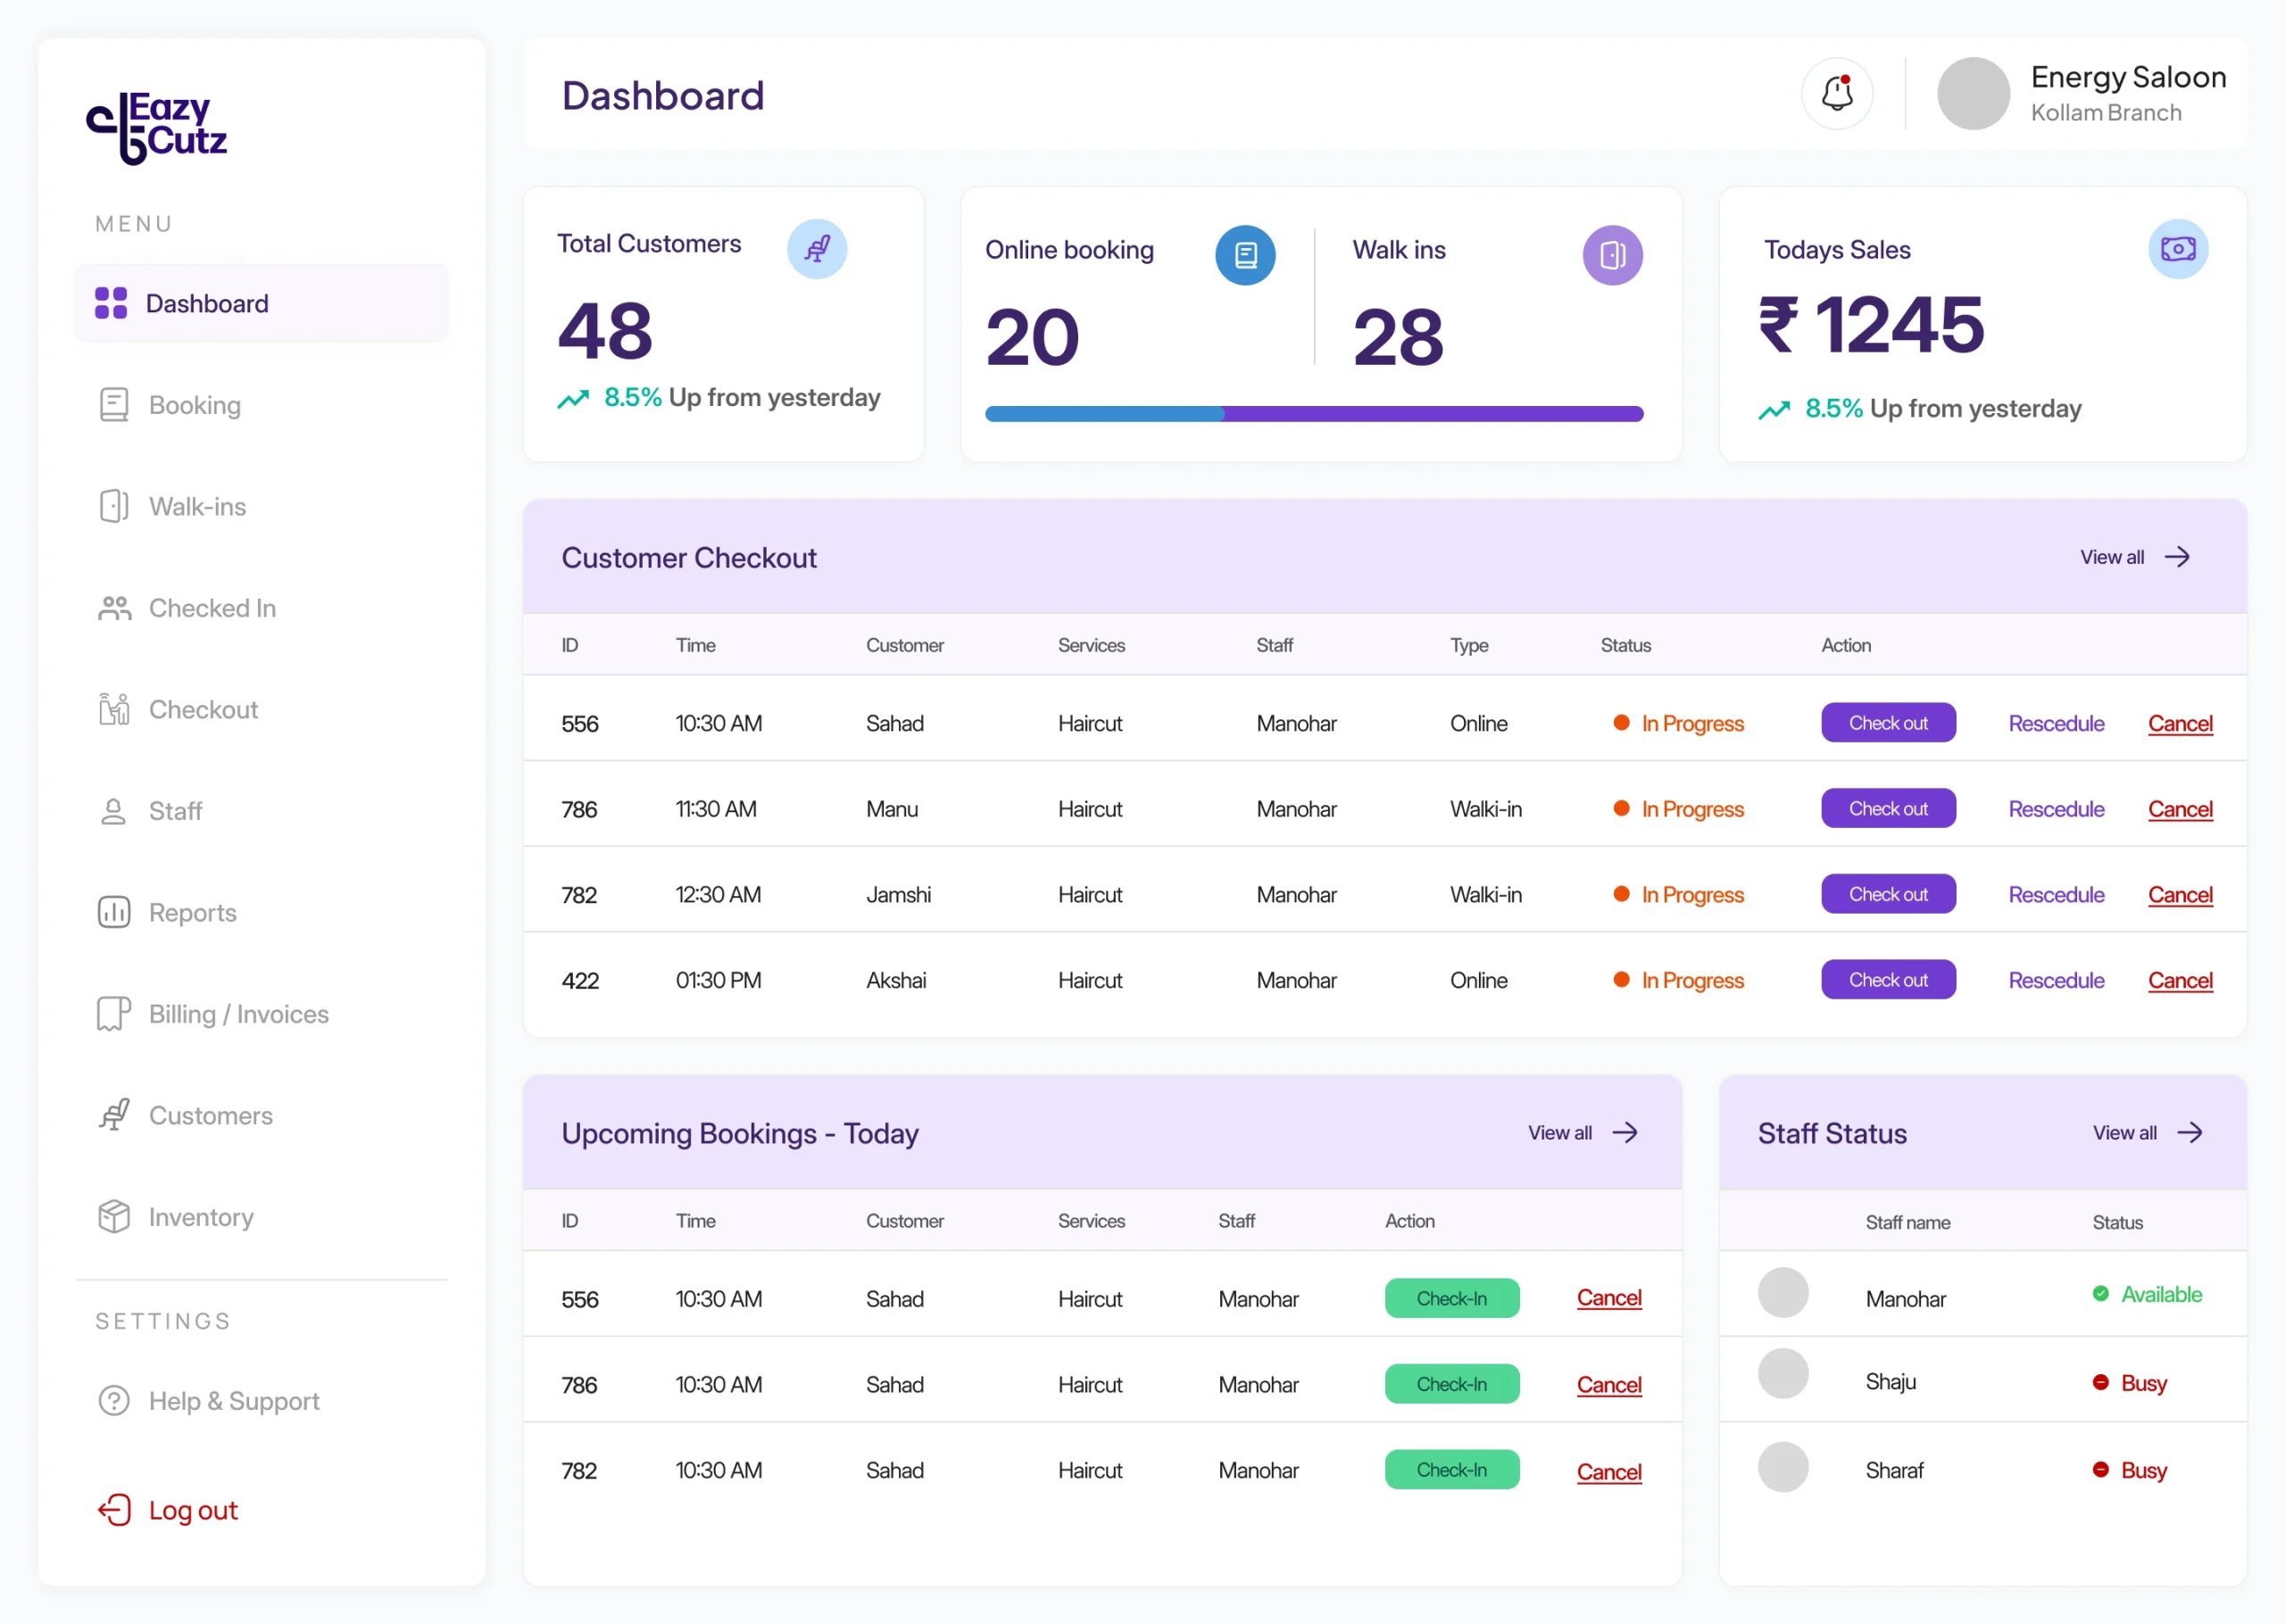Check-In upcoming booking ID 786
This screenshot has height=1624, width=2285.
[1451, 1385]
